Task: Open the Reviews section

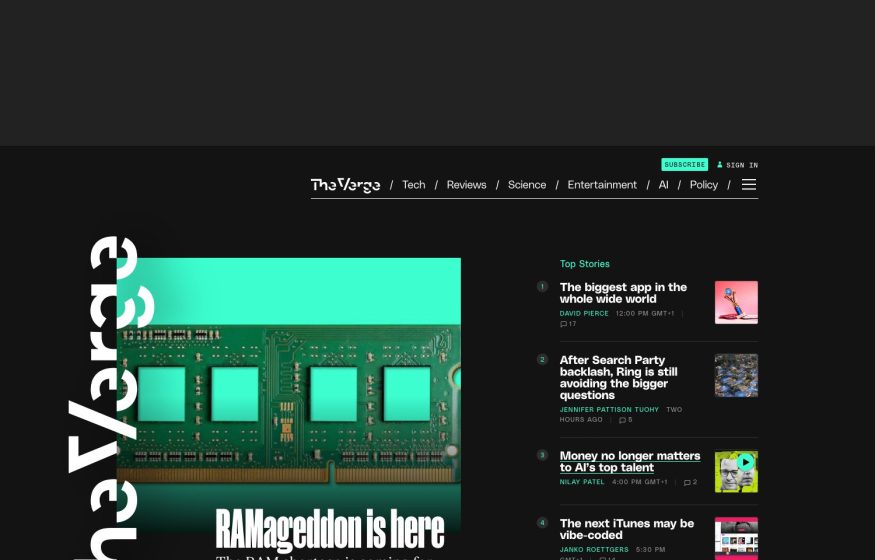Action: click(x=467, y=185)
